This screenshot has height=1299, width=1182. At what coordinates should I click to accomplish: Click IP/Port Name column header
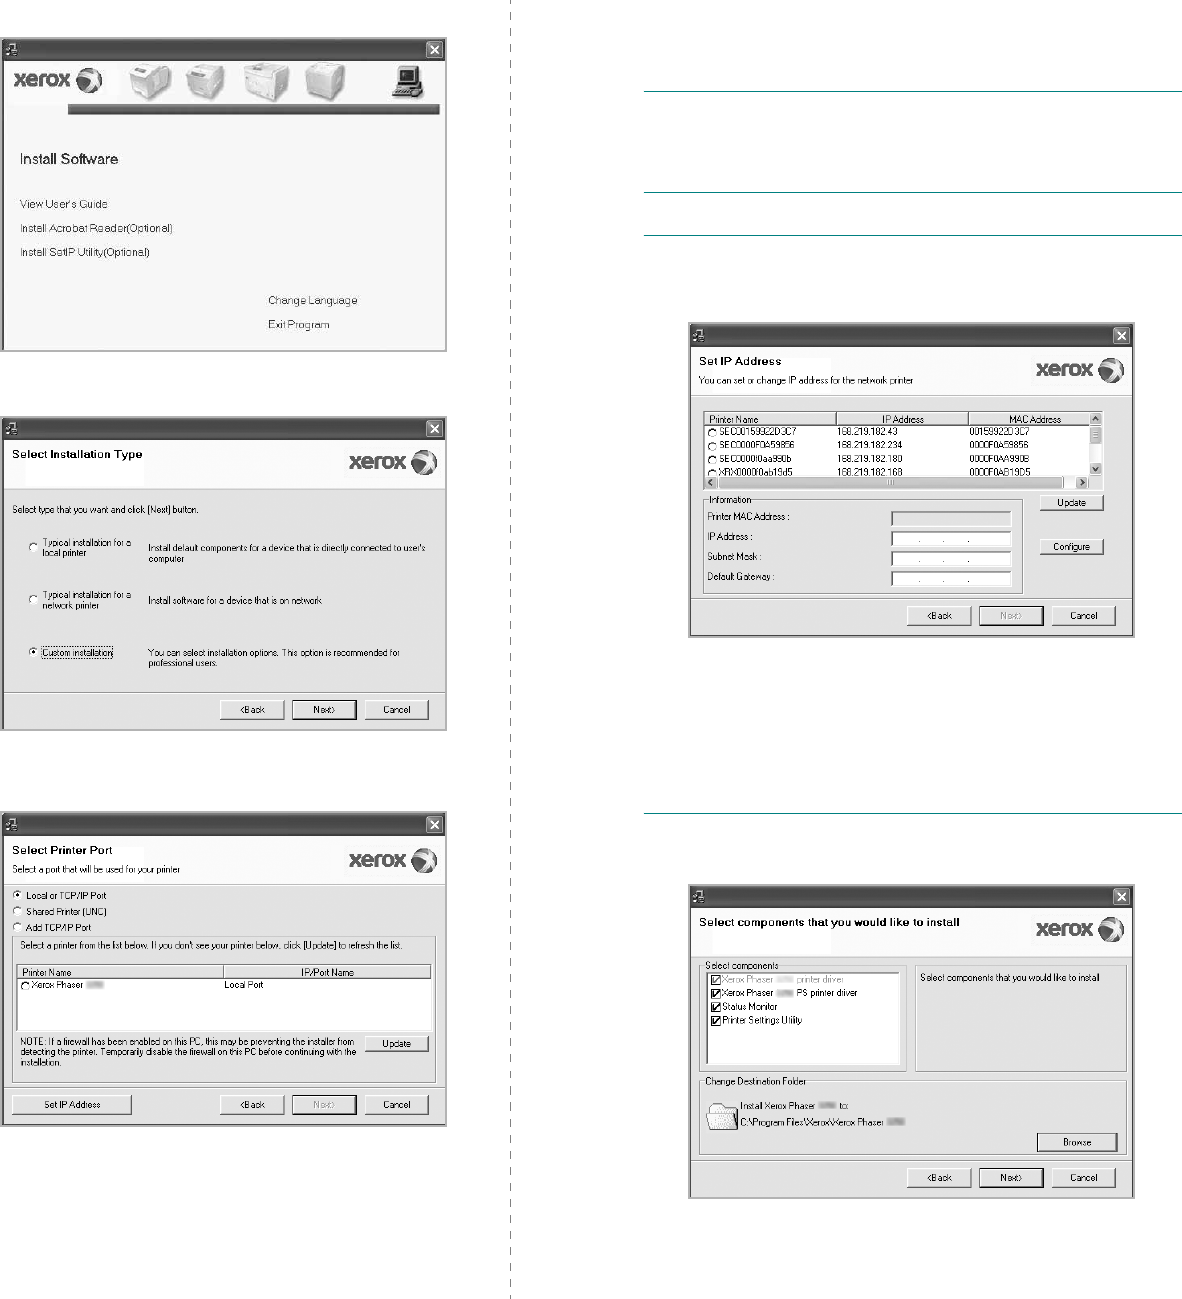(x=327, y=971)
